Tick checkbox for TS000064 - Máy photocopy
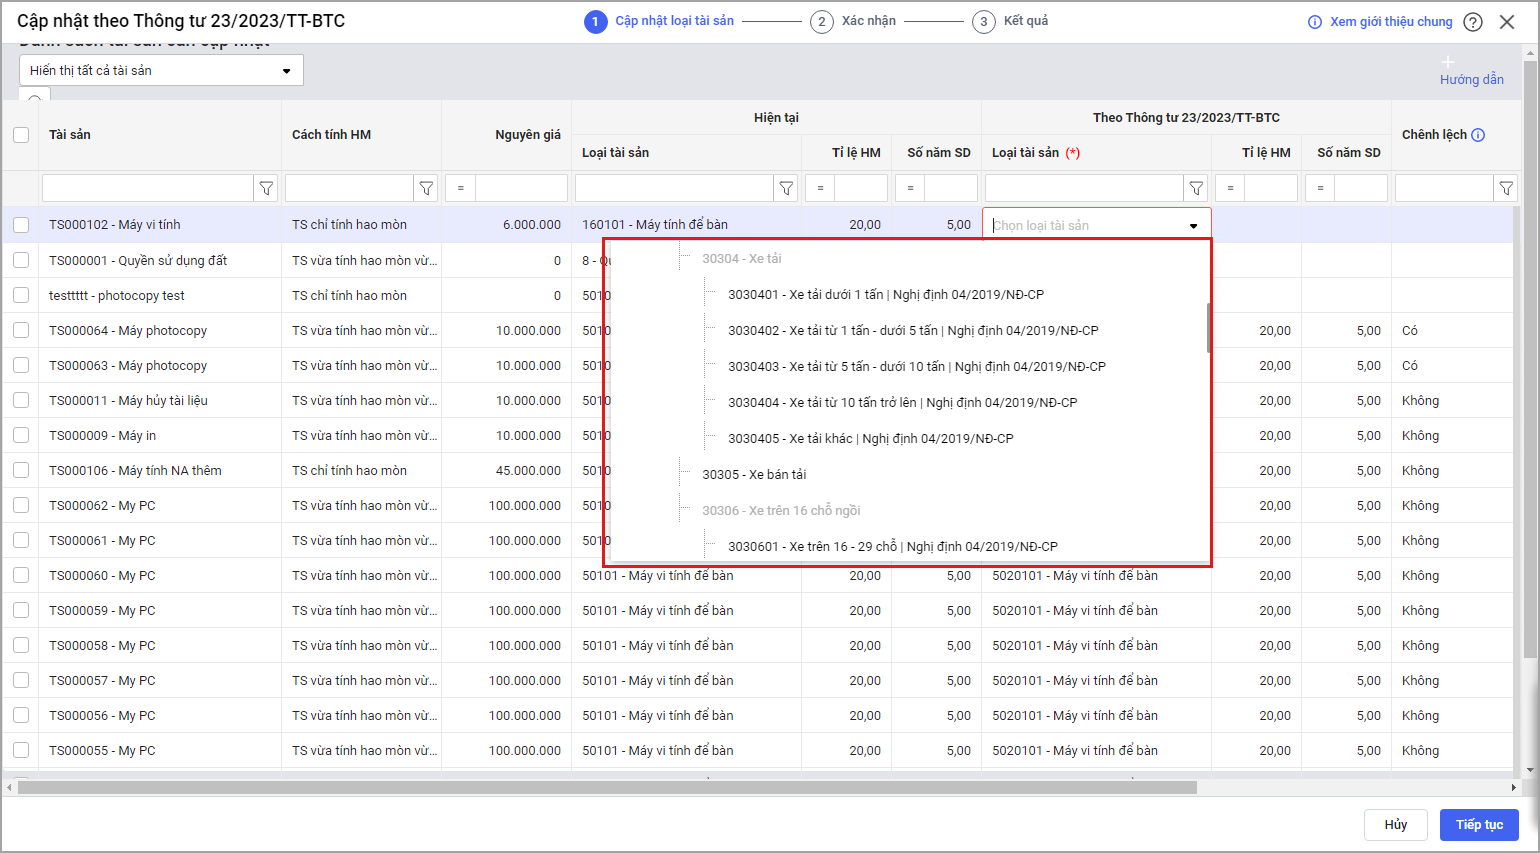The image size is (1540, 853). [21, 330]
